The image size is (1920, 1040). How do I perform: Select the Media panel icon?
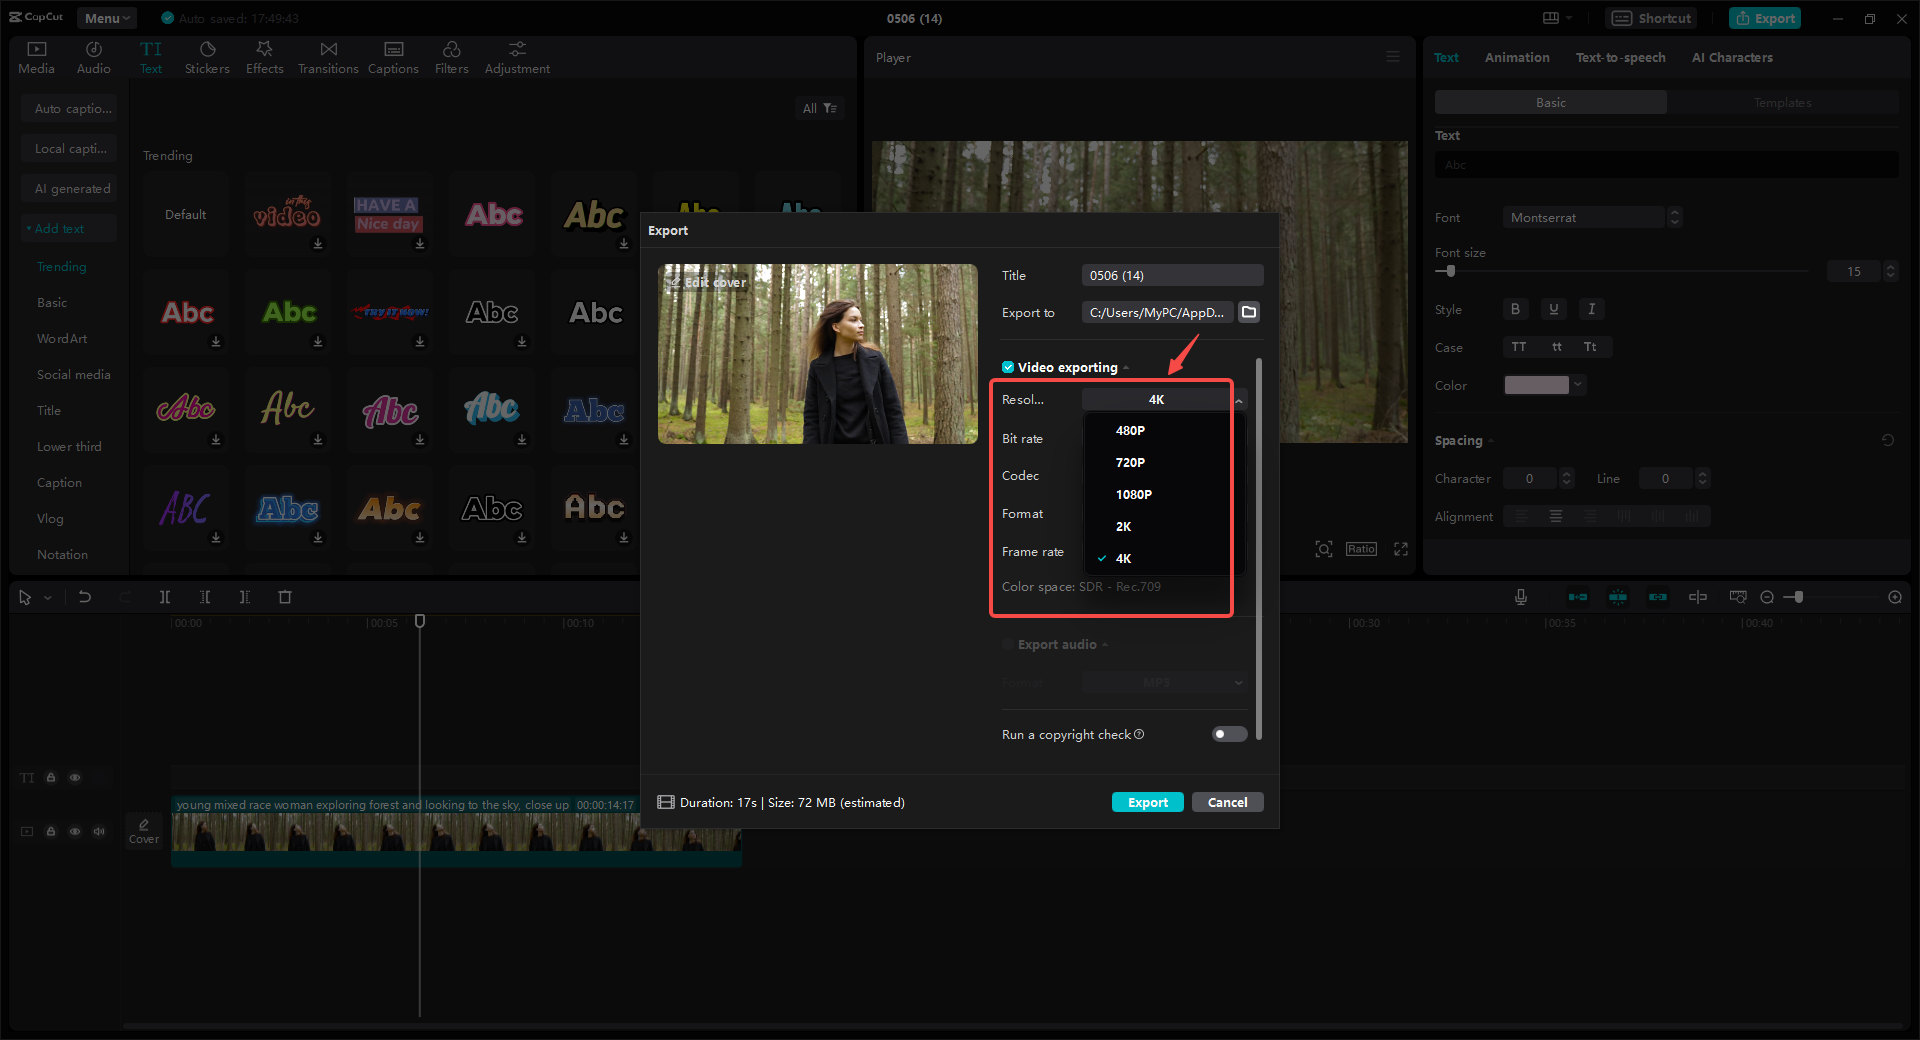pyautogui.click(x=36, y=55)
